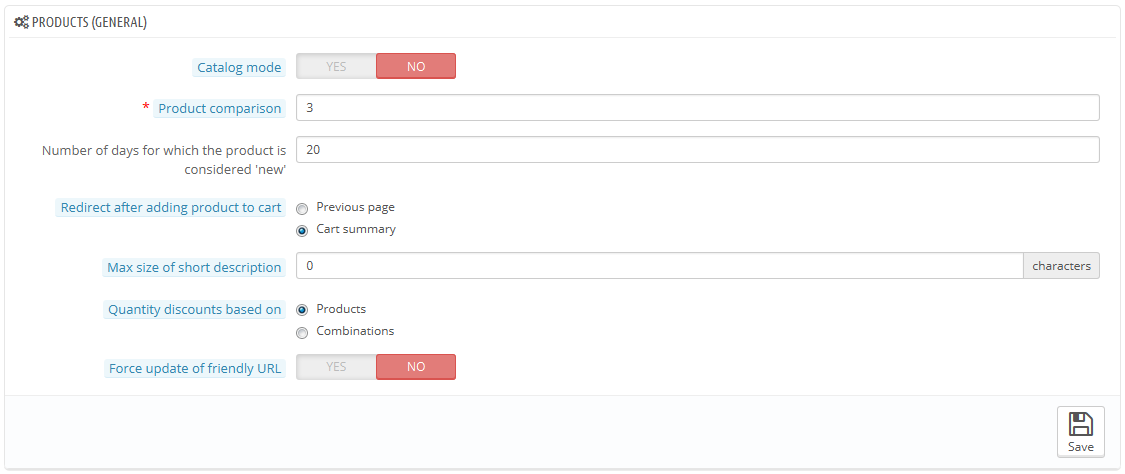Click the Save floppy disk icon
The width and height of the screenshot is (1125, 474).
(x=1081, y=424)
